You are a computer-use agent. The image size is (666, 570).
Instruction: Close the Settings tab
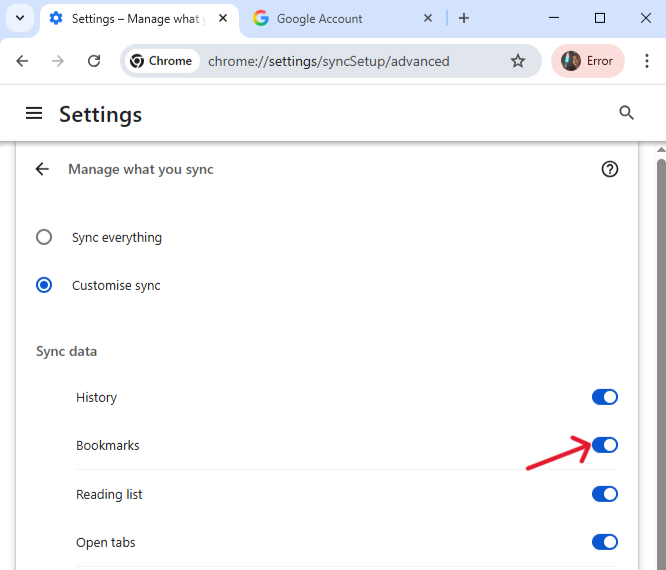point(223,18)
